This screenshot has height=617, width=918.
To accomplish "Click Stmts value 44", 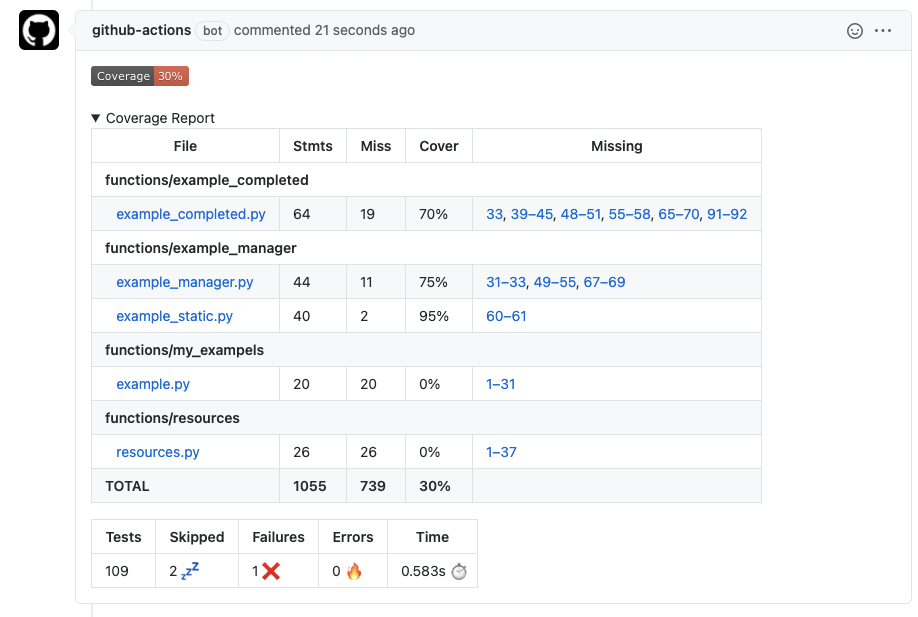I will [302, 282].
